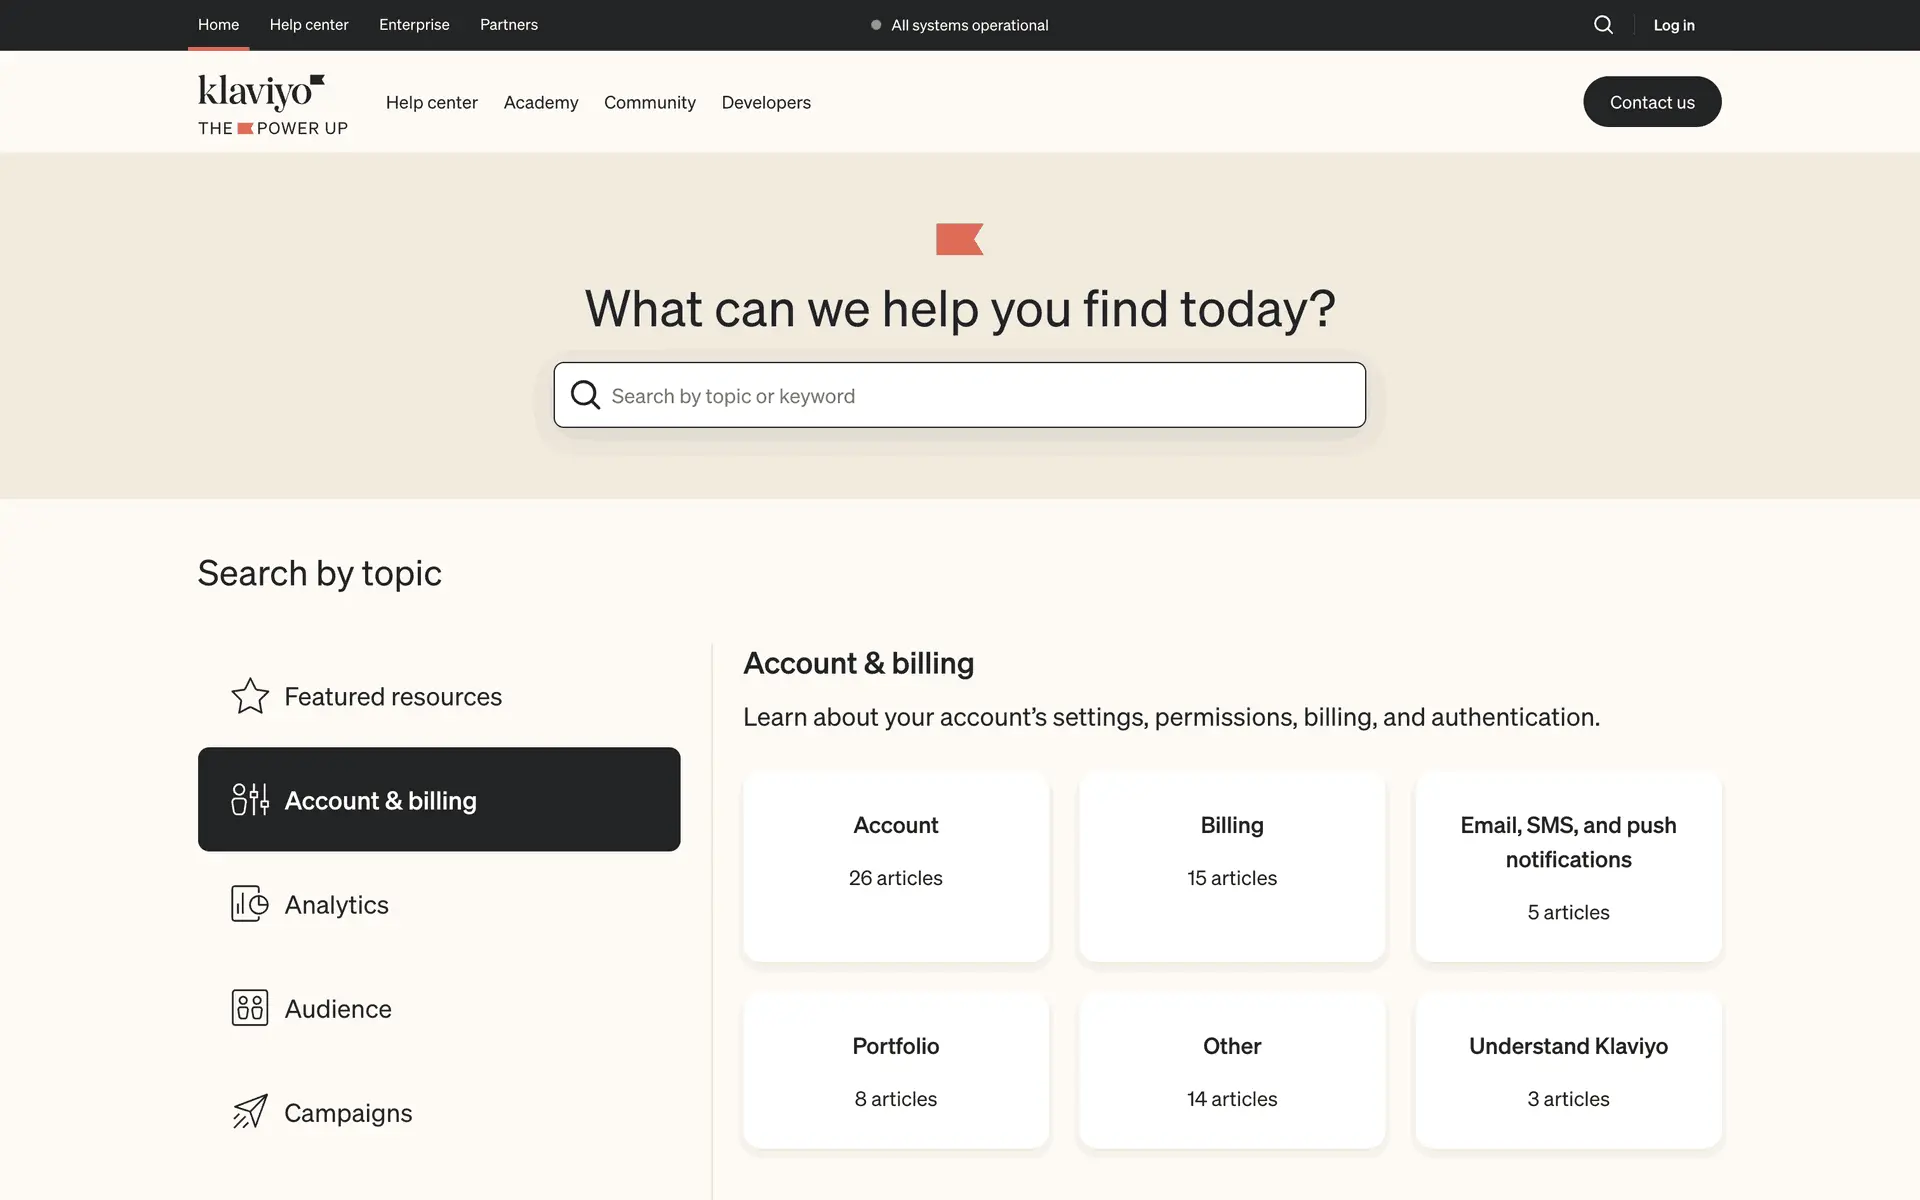The height and width of the screenshot is (1200, 1920).
Task: Click the top-bar search magnifier icon
Action: coord(1603,25)
